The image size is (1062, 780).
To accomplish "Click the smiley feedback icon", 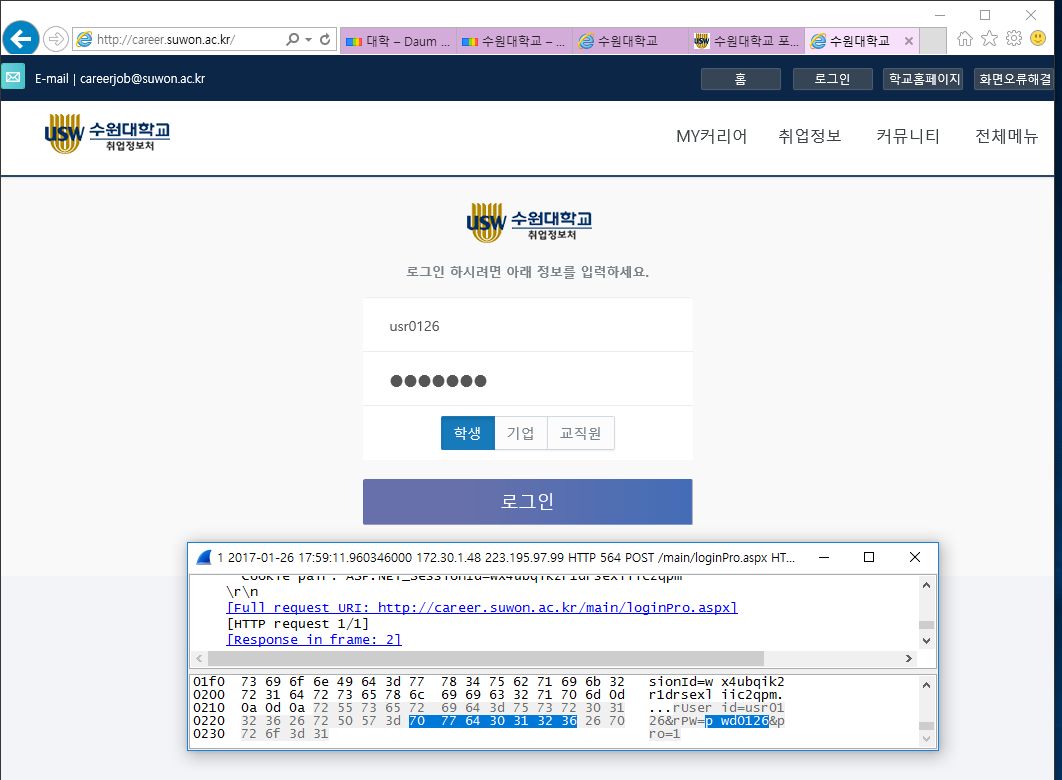I will pyautogui.click(x=1038, y=39).
